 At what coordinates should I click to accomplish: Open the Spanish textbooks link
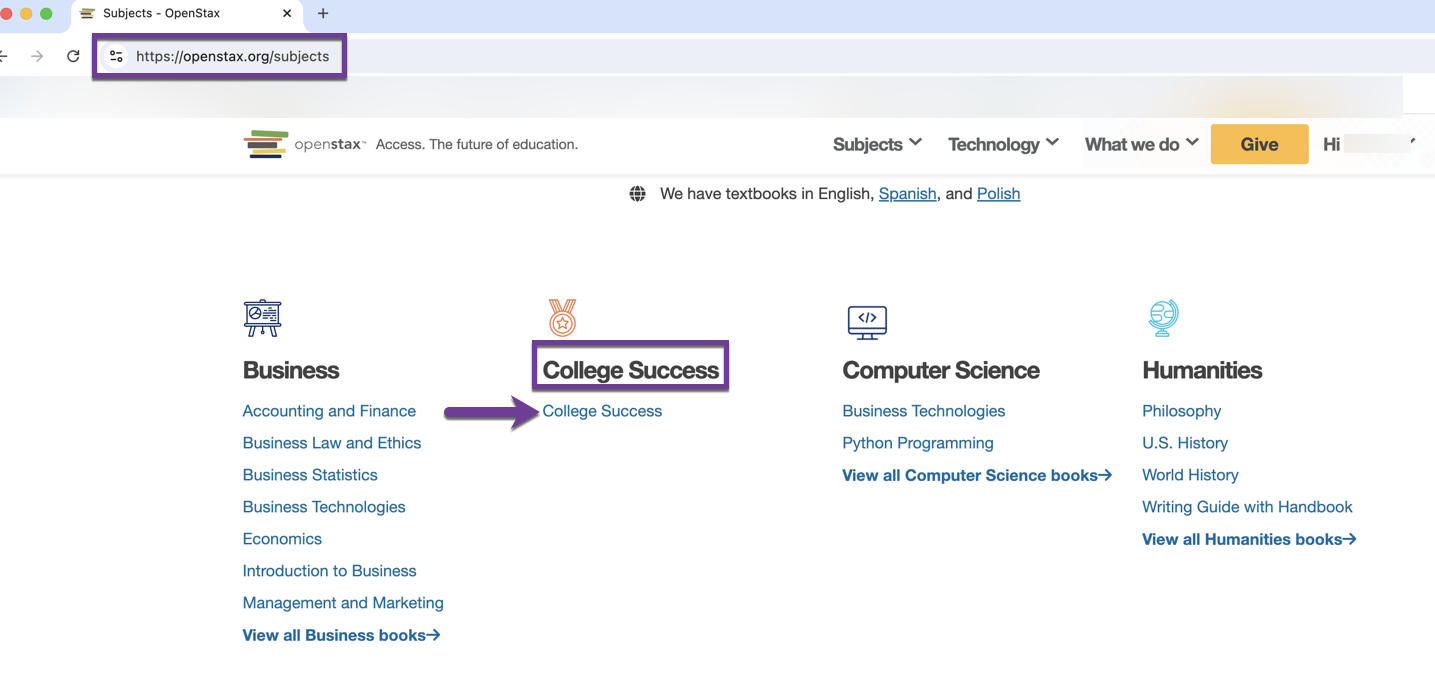coord(907,193)
